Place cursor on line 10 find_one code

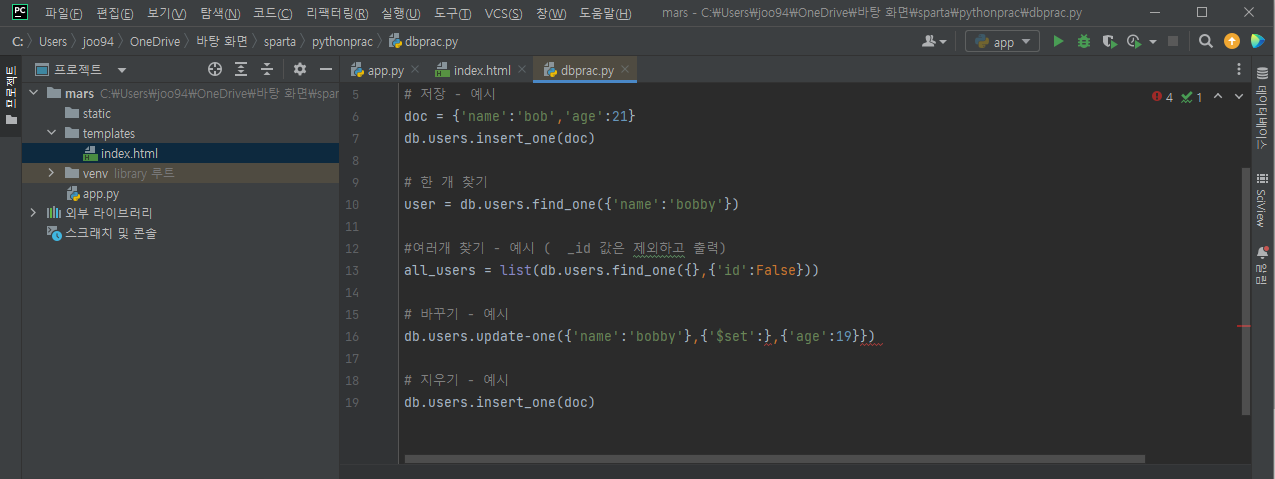click(x=571, y=204)
